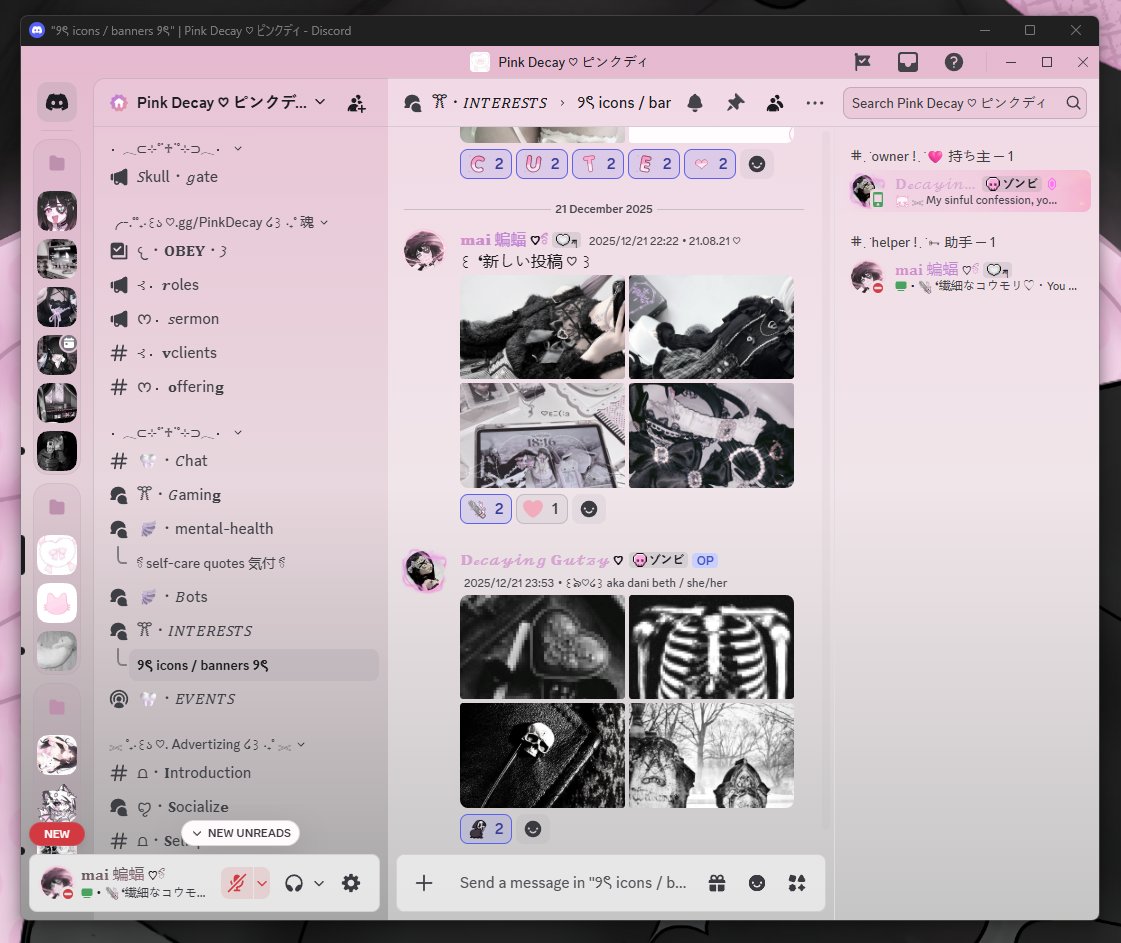This screenshot has height=943, width=1121.
Task: Open pinned messages pin icon
Action: tap(735, 103)
